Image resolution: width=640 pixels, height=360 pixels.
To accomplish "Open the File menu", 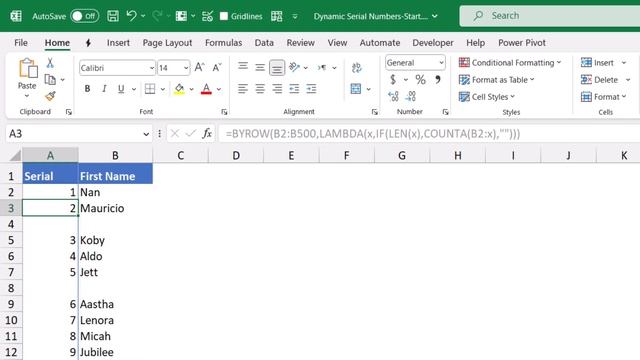I will click(x=21, y=42).
